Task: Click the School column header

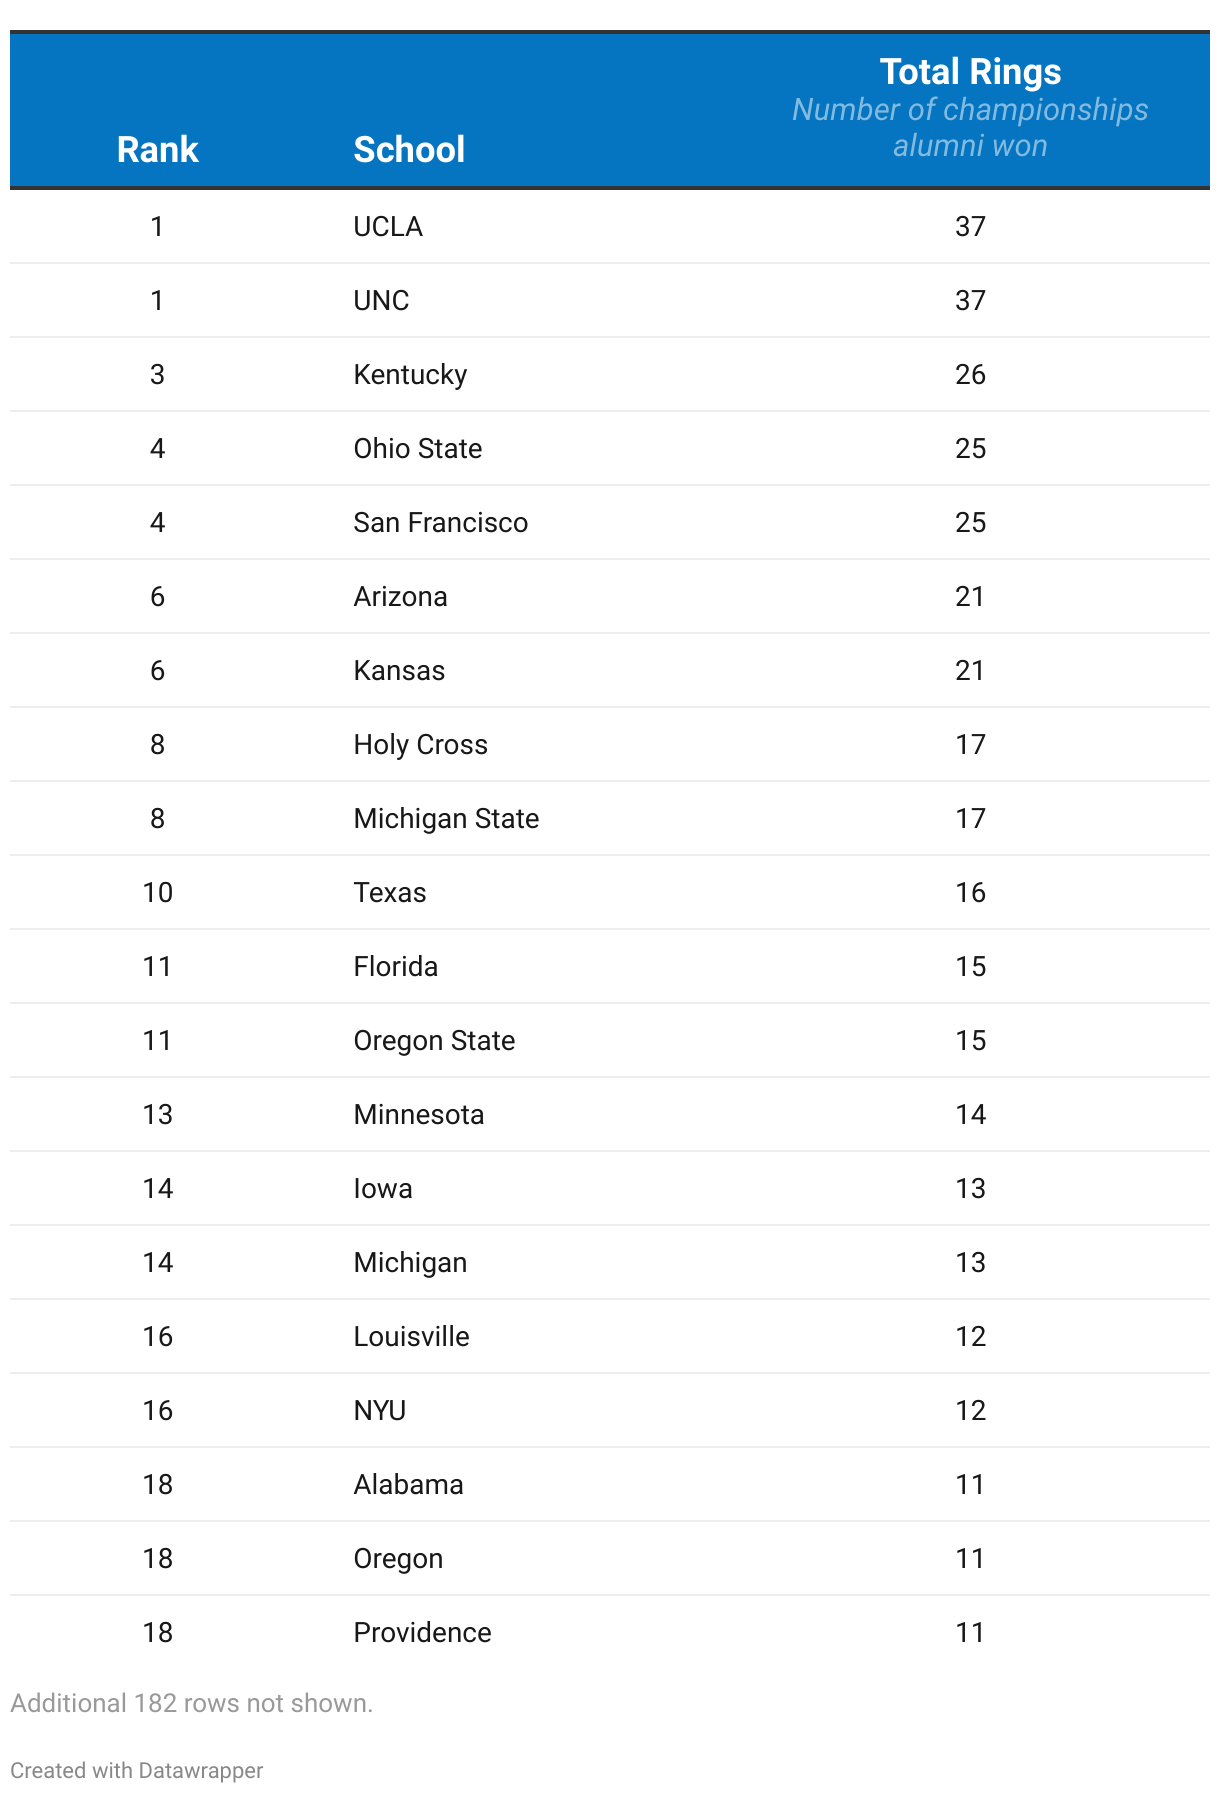Action: [409, 149]
